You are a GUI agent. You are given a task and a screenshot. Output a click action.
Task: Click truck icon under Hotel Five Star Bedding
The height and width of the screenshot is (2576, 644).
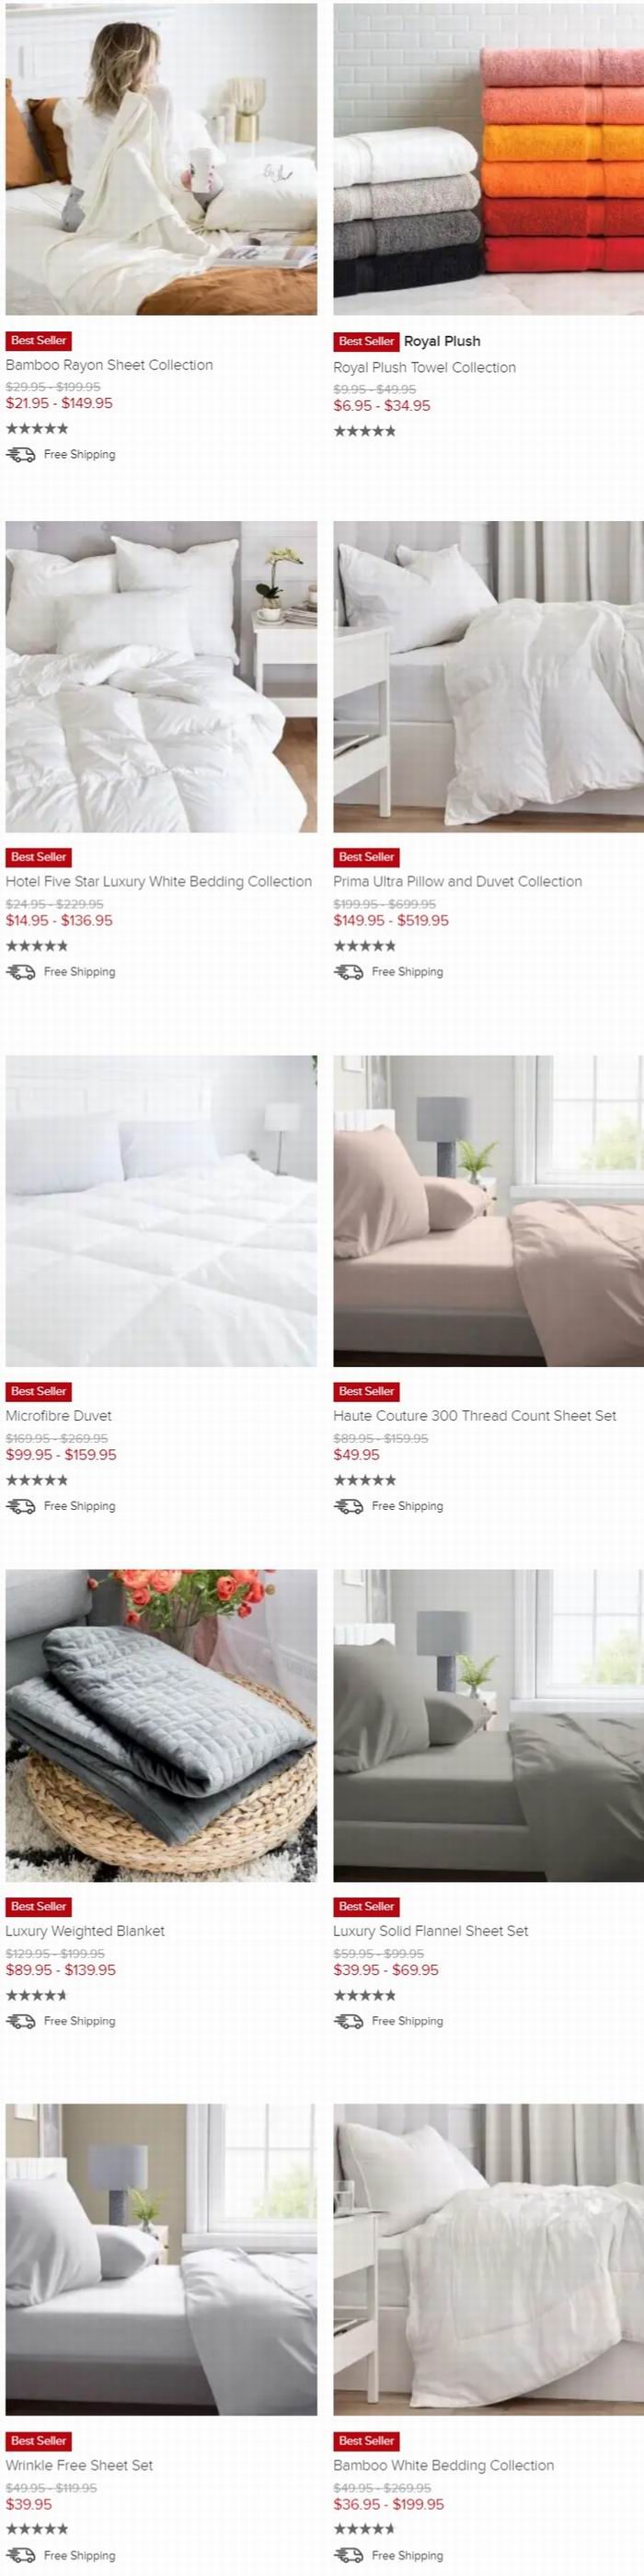[21, 972]
